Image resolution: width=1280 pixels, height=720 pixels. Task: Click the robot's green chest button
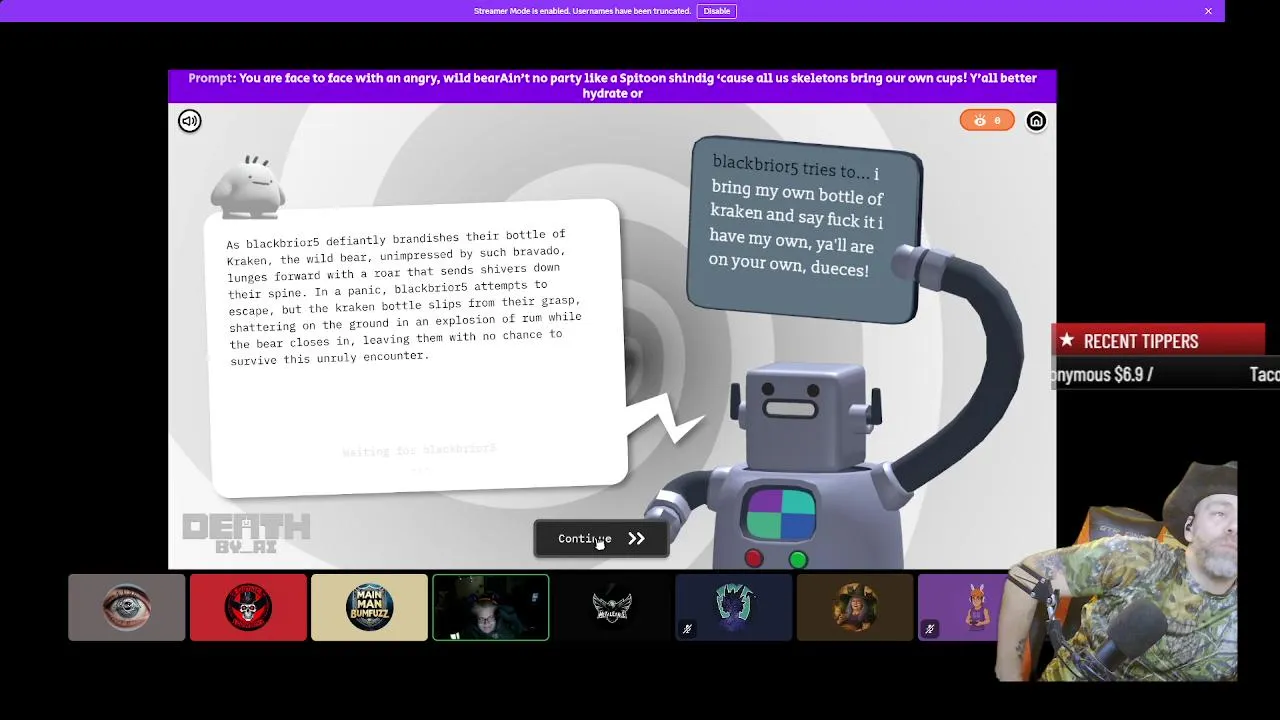[798, 560]
